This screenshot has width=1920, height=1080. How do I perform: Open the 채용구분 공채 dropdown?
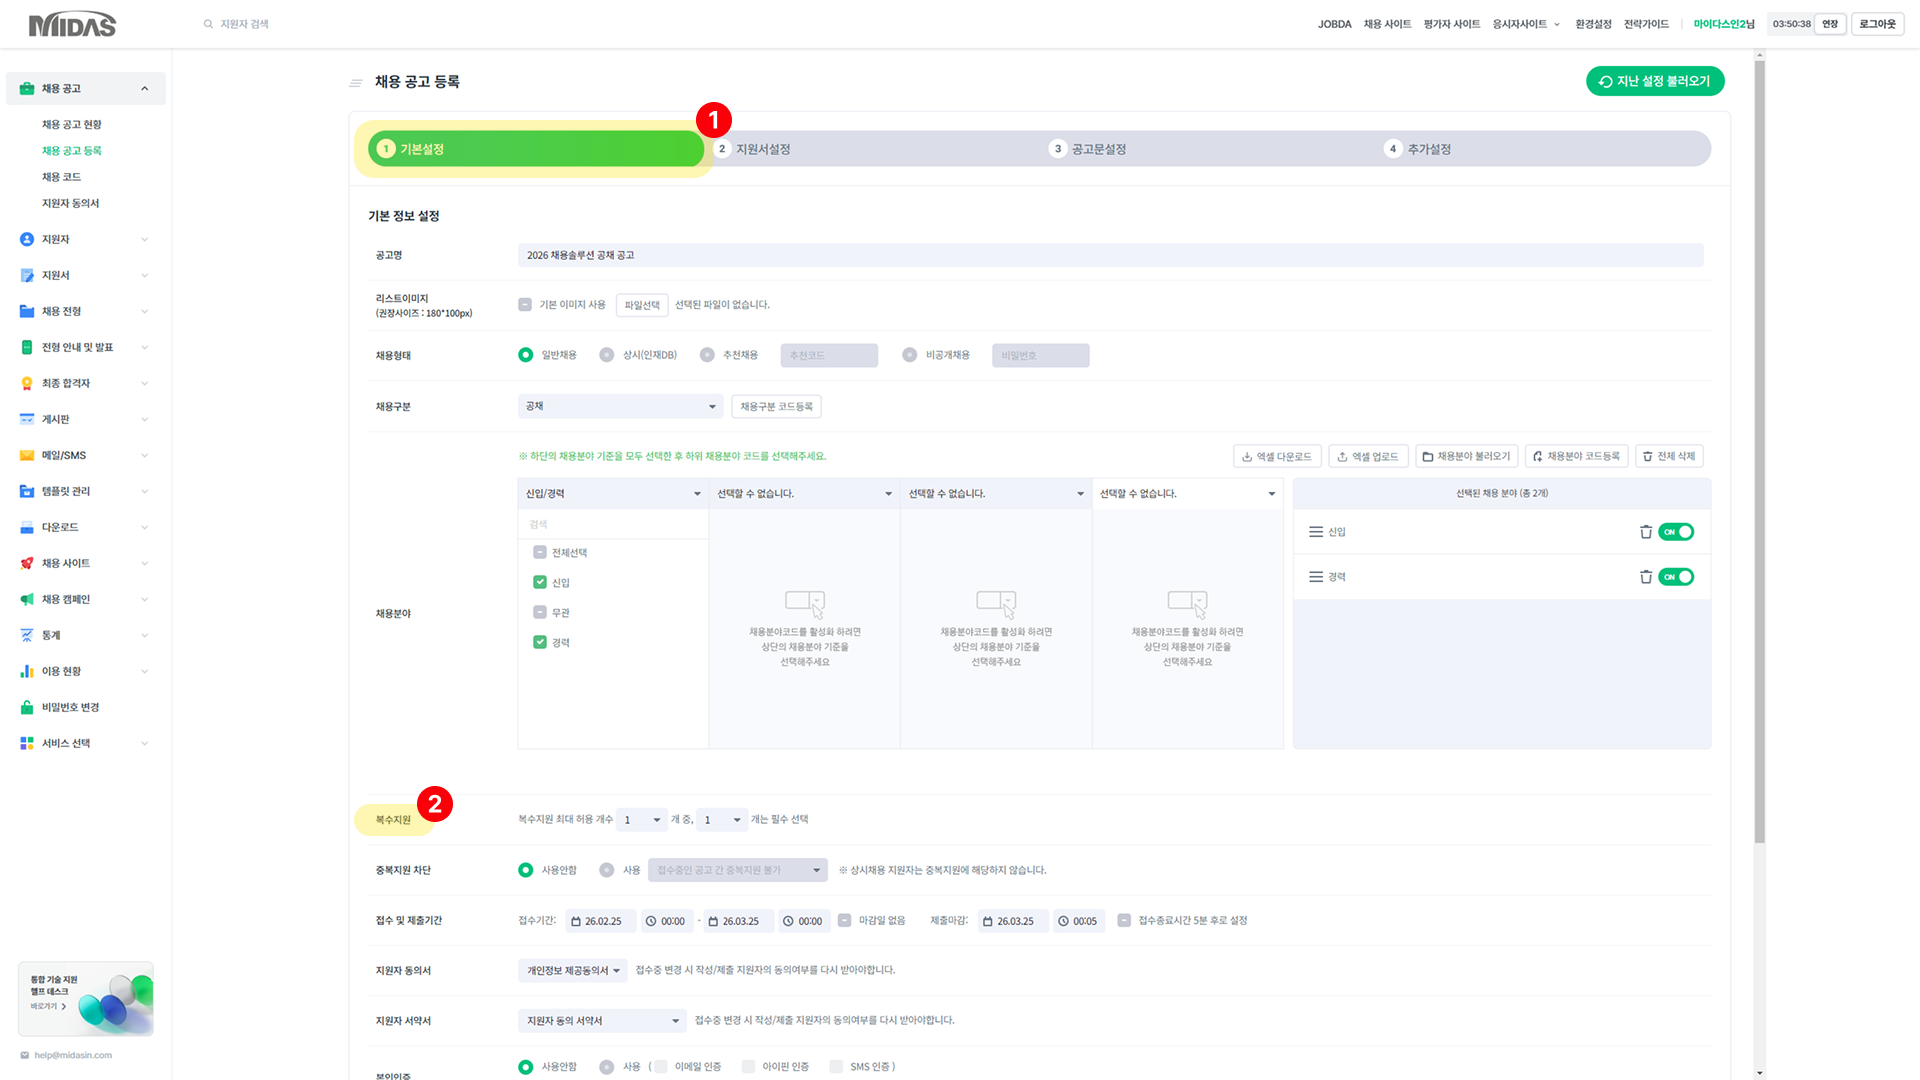click(620, 406)
